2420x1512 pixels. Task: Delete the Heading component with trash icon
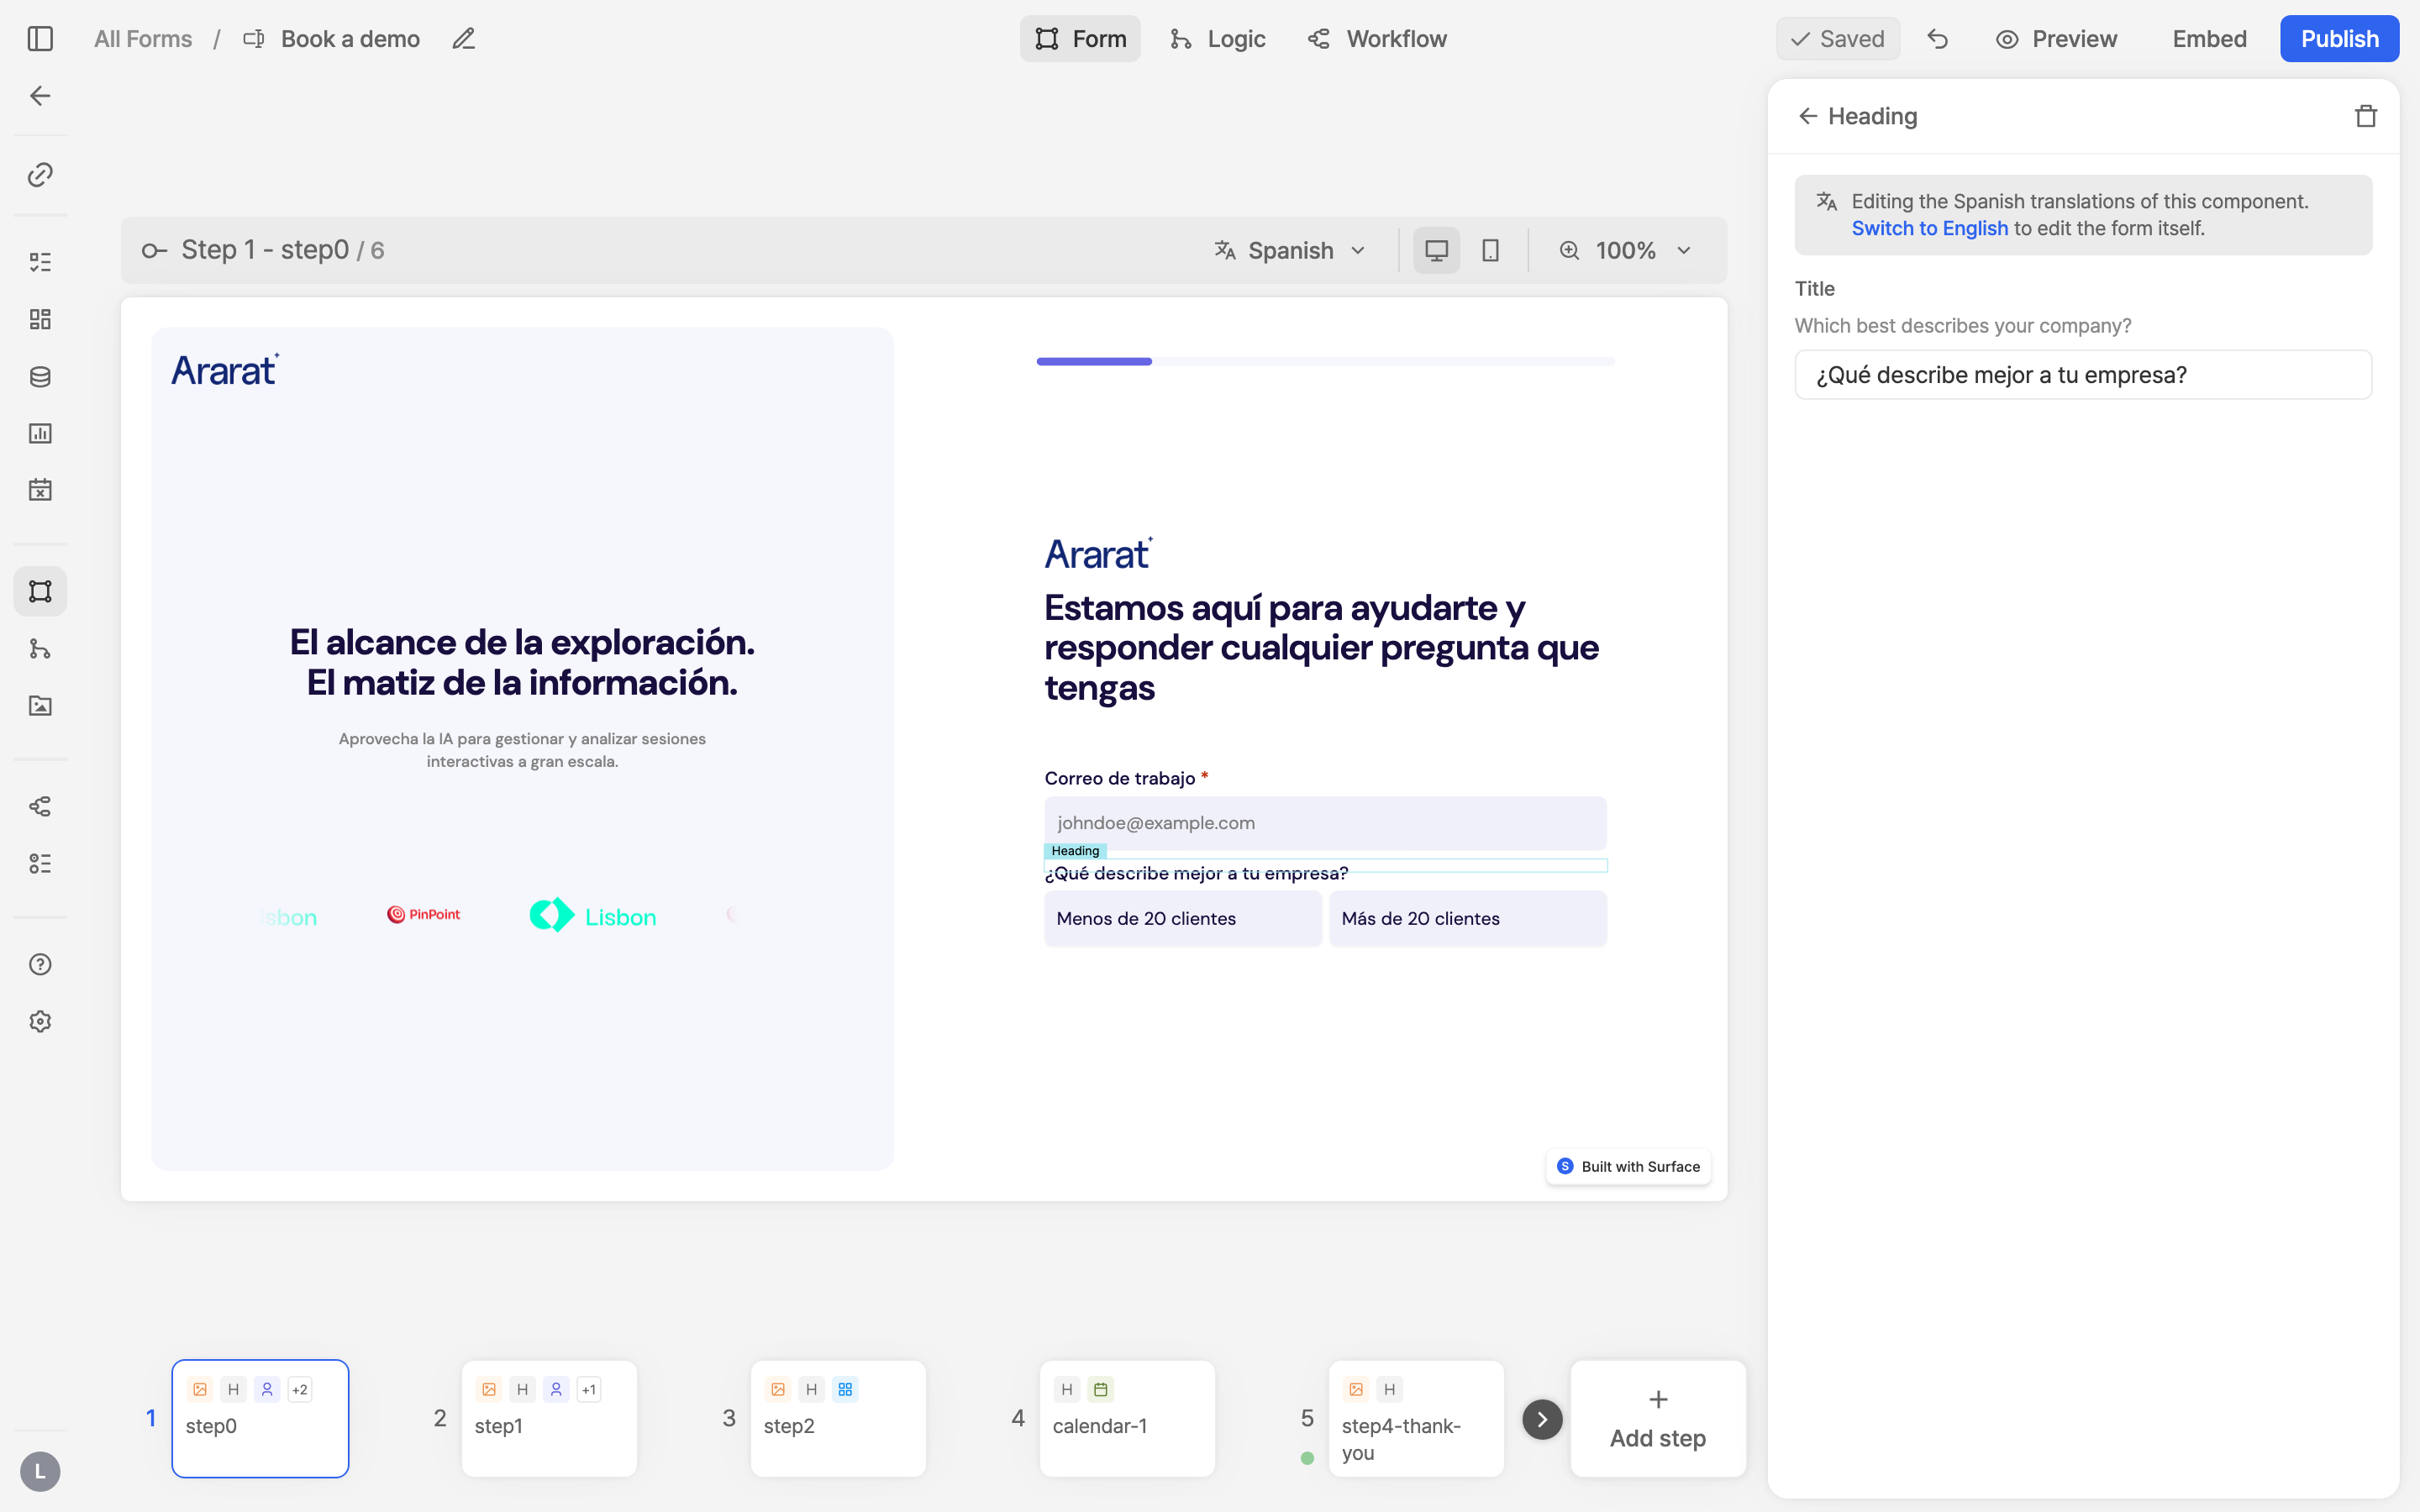[x=2365, y=116]
